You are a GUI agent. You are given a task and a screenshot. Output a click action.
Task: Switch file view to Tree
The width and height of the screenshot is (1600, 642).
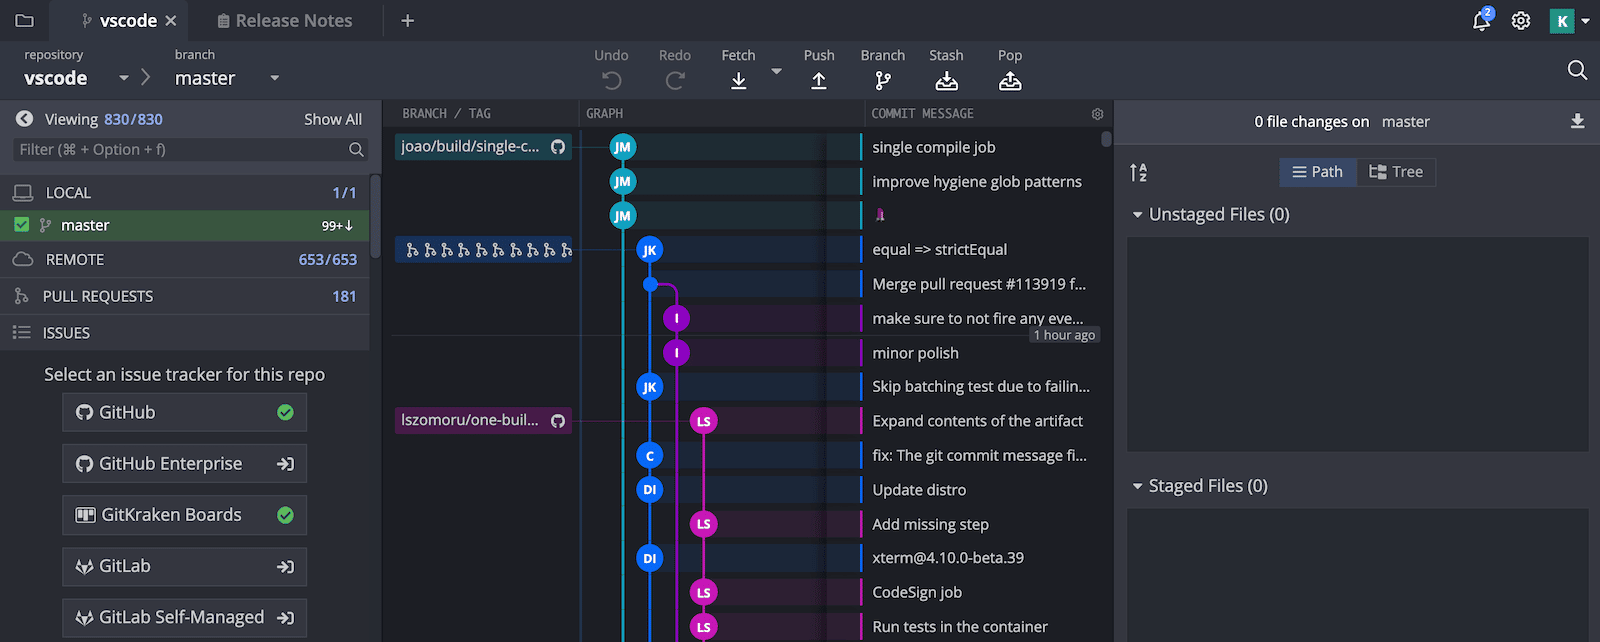(x=1396, y=172)
